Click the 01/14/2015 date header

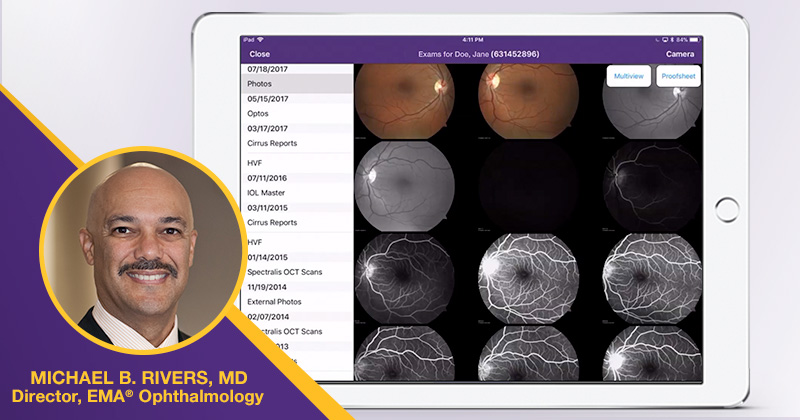(x=267, y=257)
